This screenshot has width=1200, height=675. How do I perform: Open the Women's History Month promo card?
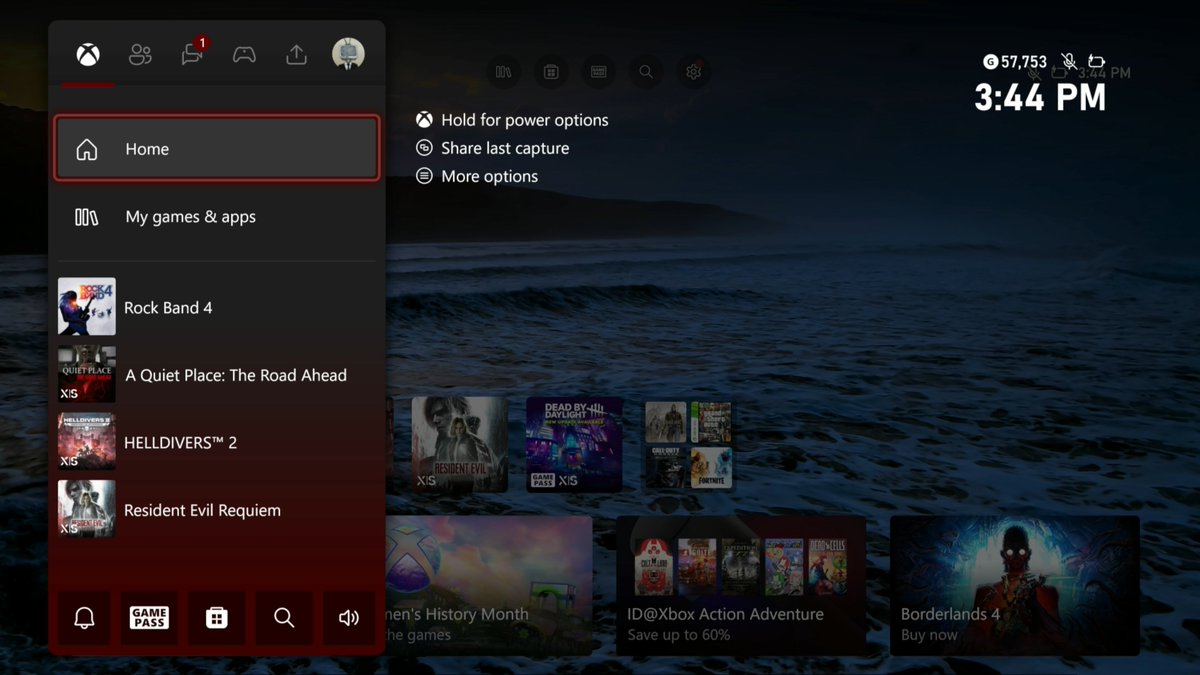click(x=488, y=585)
